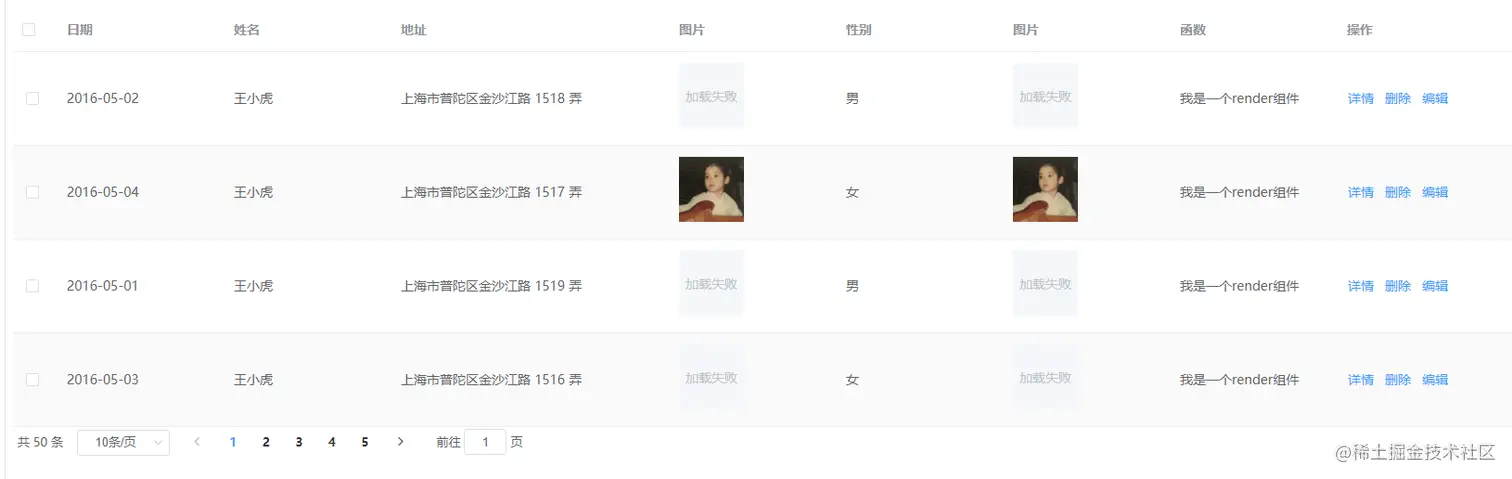
Task: Open the 10条/页 page size dropdown
Action: (123, 442)
